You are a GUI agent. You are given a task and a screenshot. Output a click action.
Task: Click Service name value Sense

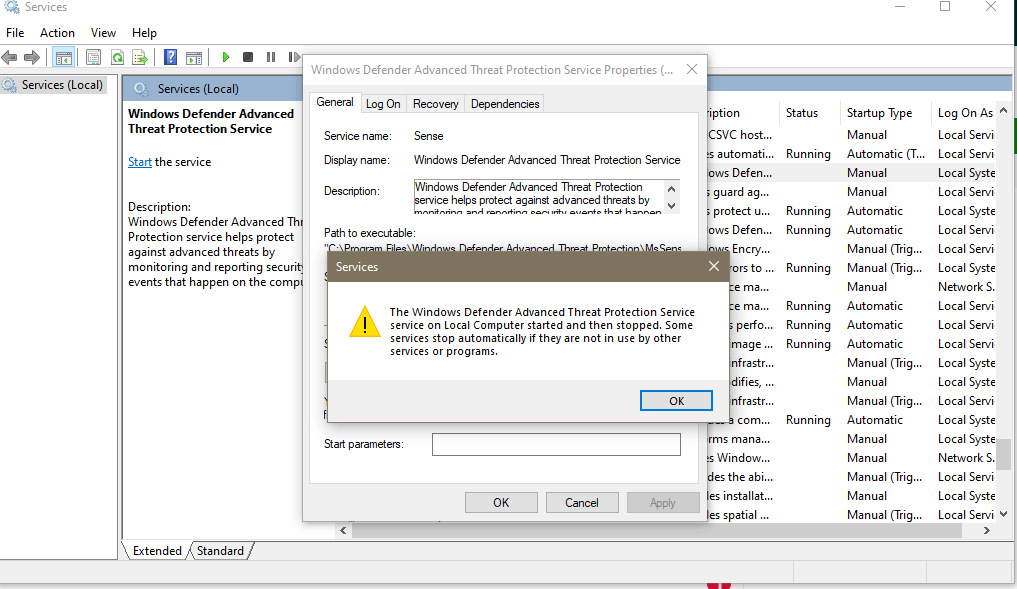point(429,136)
